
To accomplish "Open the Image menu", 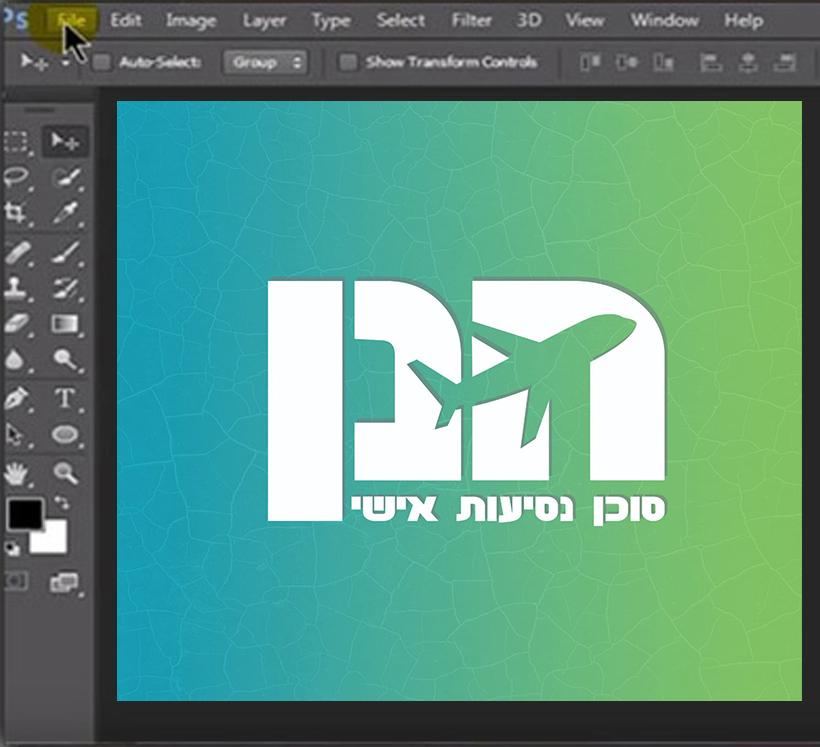I will pyautogui.click(x=191, y=21).
